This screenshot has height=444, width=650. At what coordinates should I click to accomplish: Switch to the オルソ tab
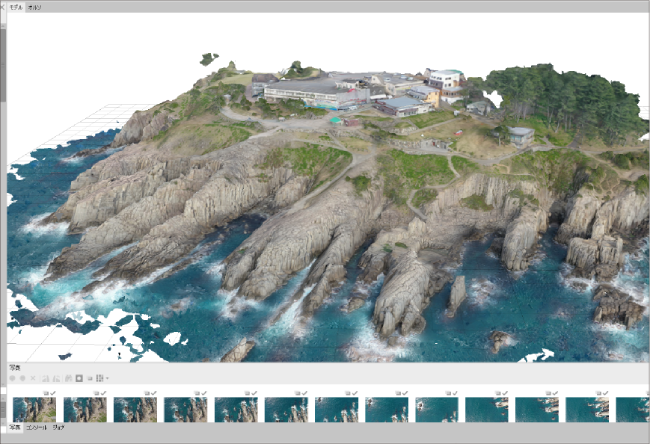34,6
